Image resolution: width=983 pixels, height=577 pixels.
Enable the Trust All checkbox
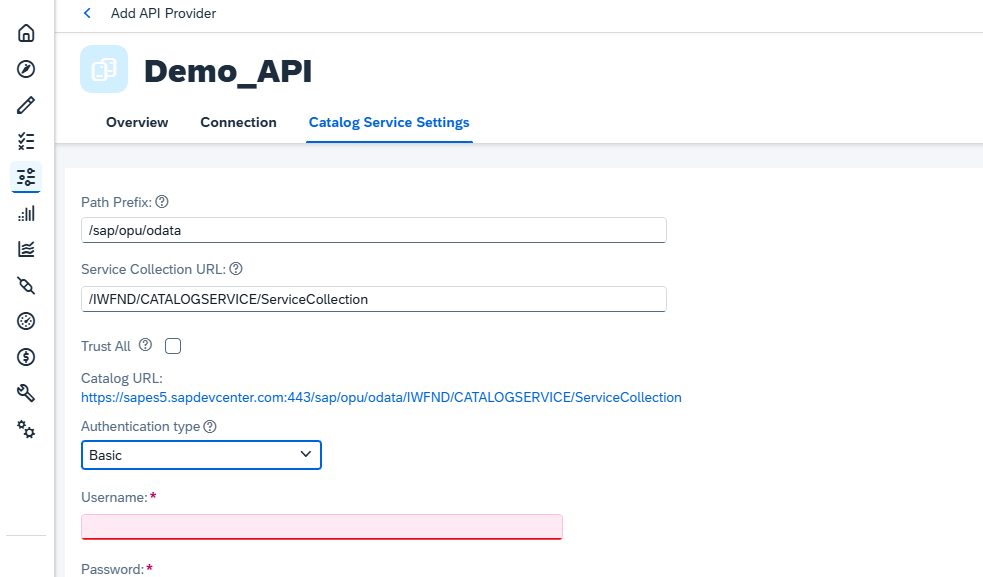[173, 346]
